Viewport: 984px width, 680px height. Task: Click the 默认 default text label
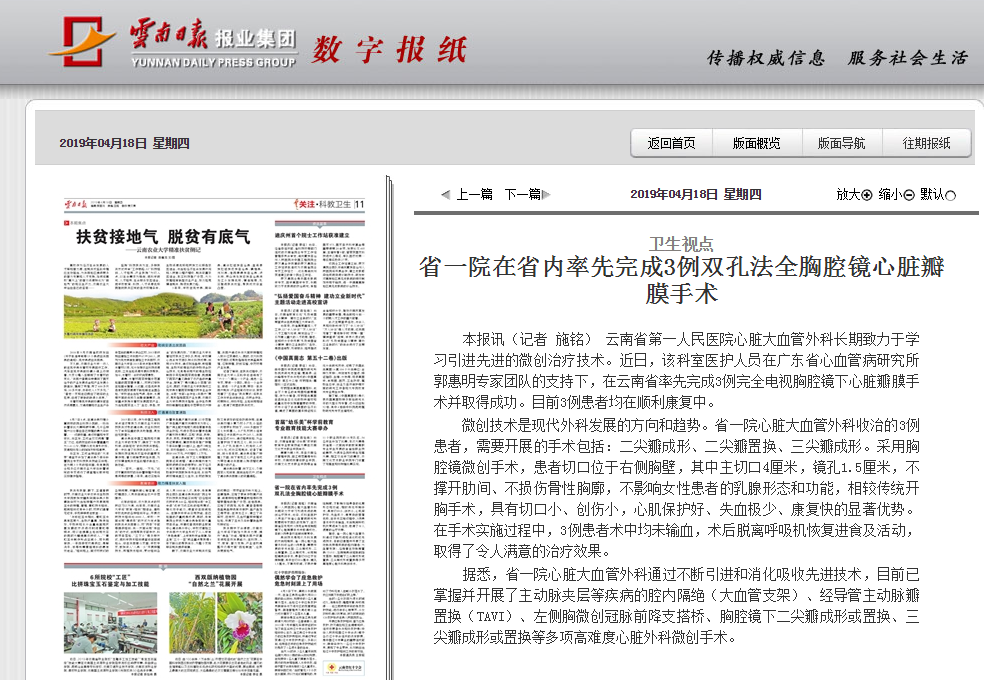tap(932, 194)
